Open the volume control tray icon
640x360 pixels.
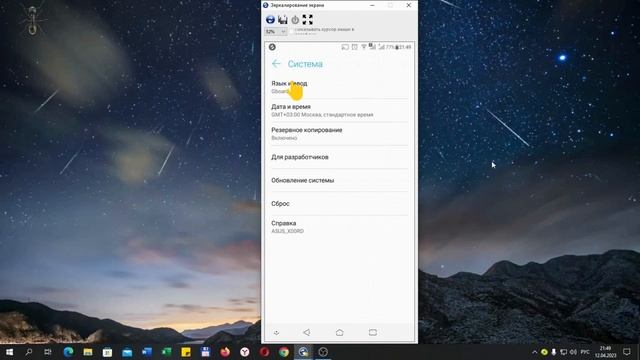pyautogui.click(x=573, y=352)
